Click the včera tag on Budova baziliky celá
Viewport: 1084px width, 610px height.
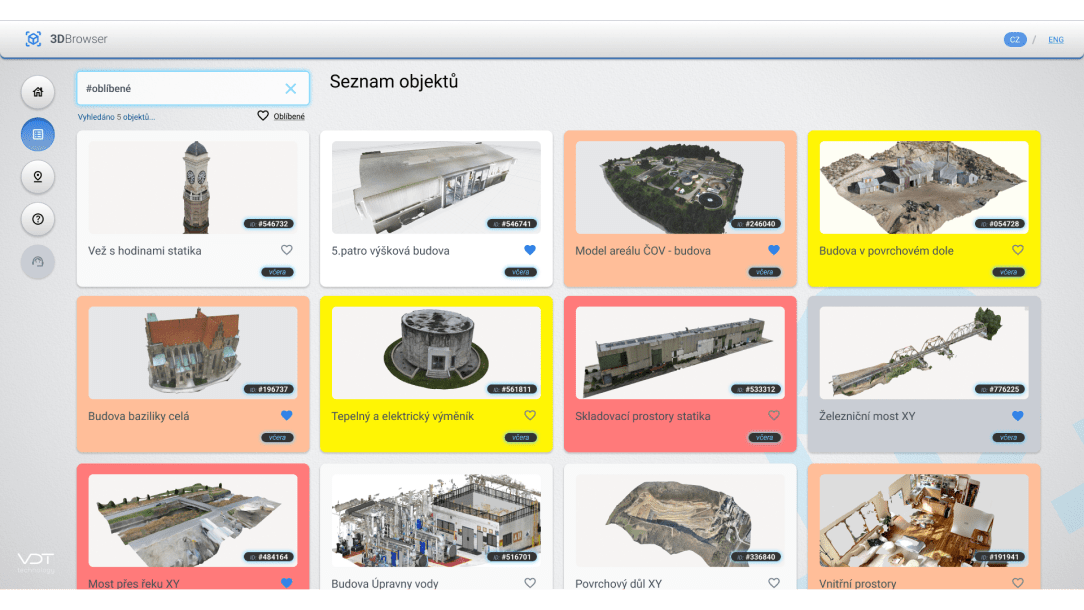(277, 437)
